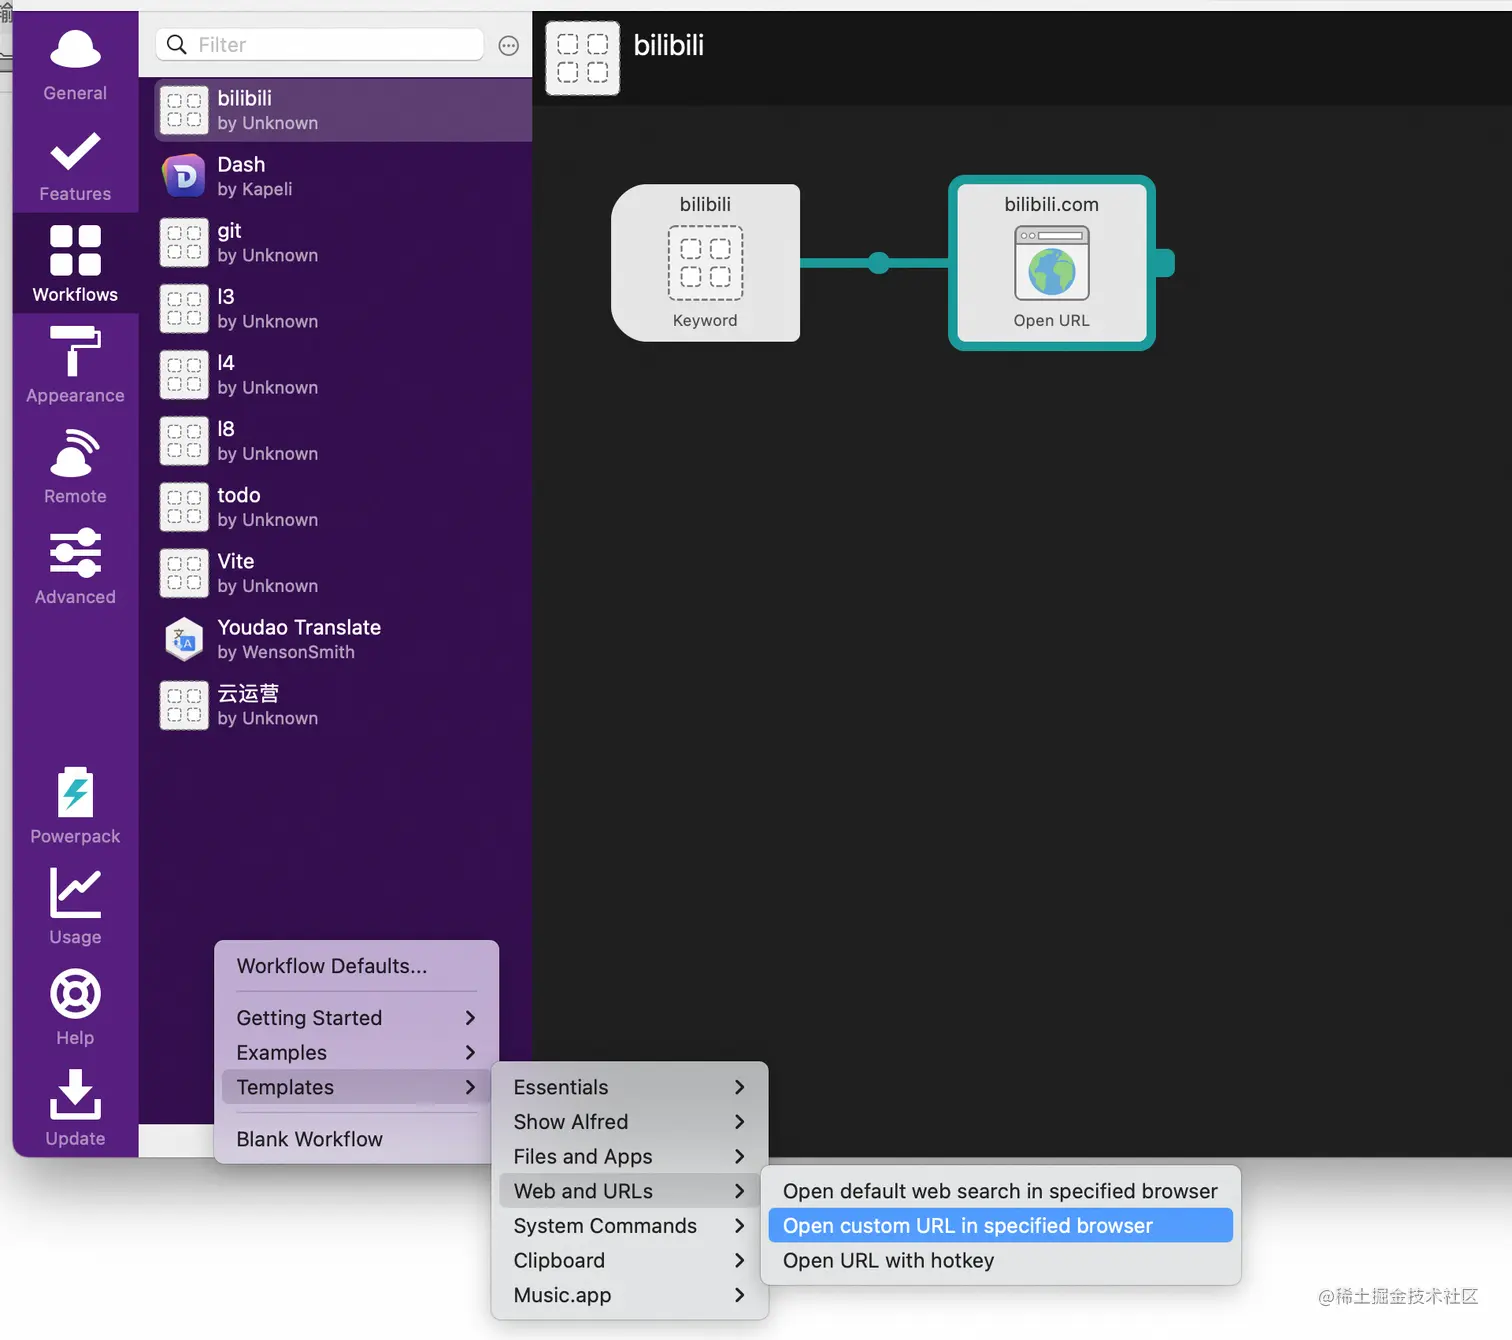Expand the Show Alfred submenu
Viewport: 1512px width, 1340px height.
[630, 1122]
